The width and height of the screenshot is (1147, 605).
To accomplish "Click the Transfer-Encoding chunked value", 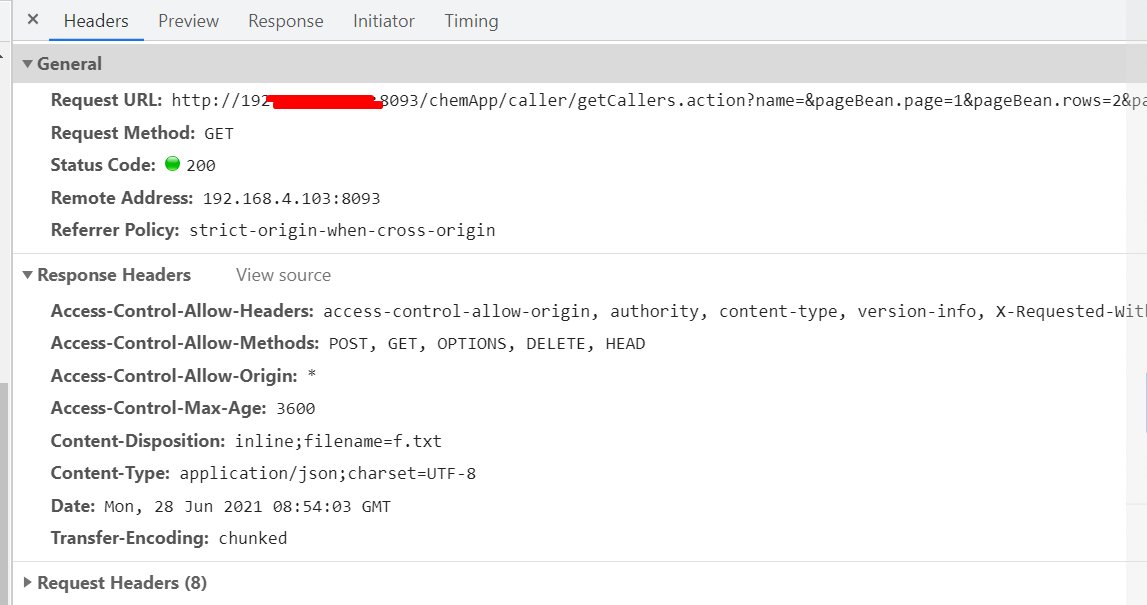I will tap(252, 538).
